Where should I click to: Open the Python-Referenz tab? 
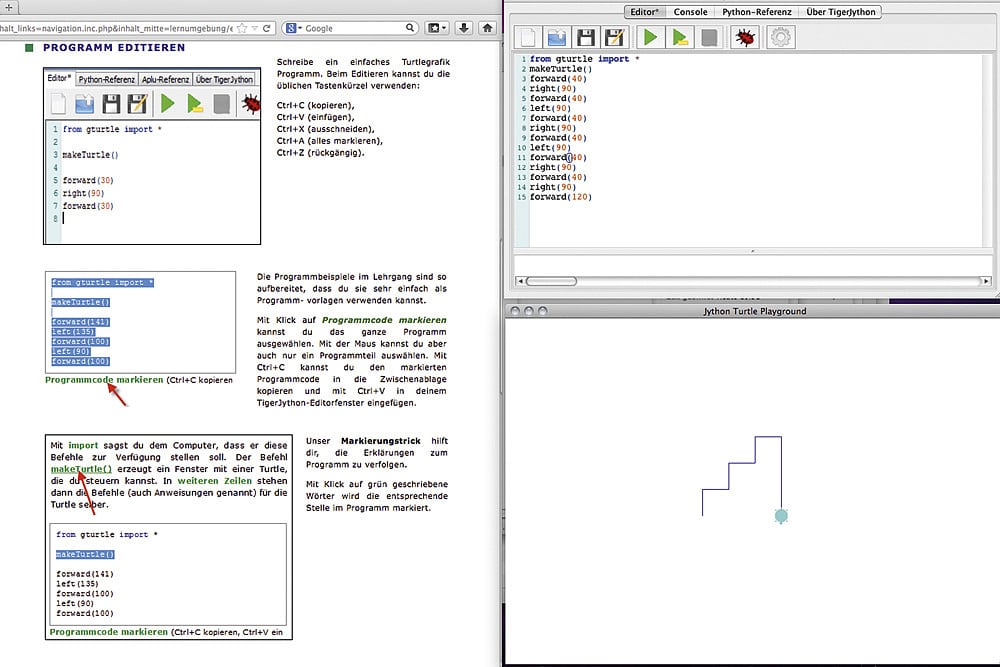(x=757, y=12)
